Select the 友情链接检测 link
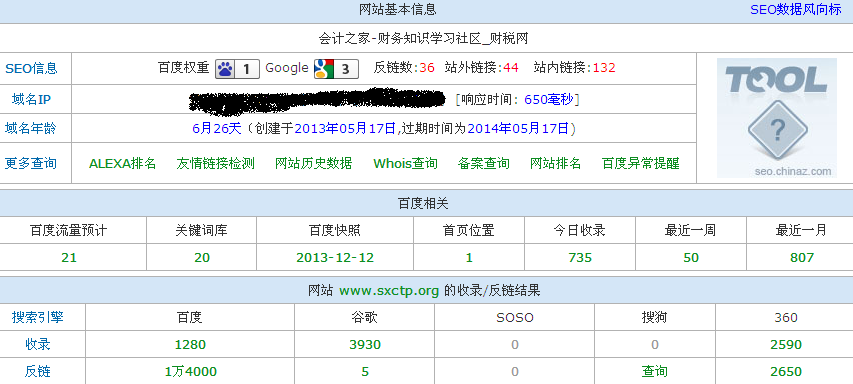The width and height of the screenshot is (853, 384). [x=215, y=163]
